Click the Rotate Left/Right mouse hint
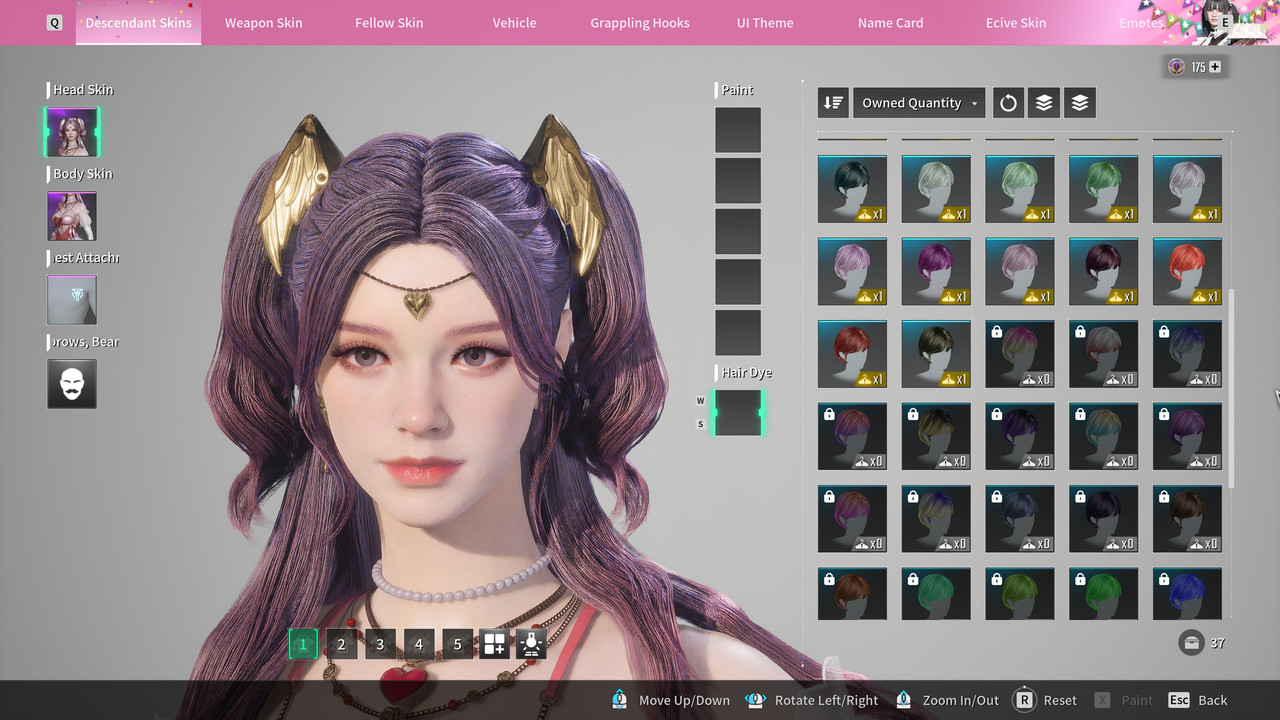 coord(811,700)
